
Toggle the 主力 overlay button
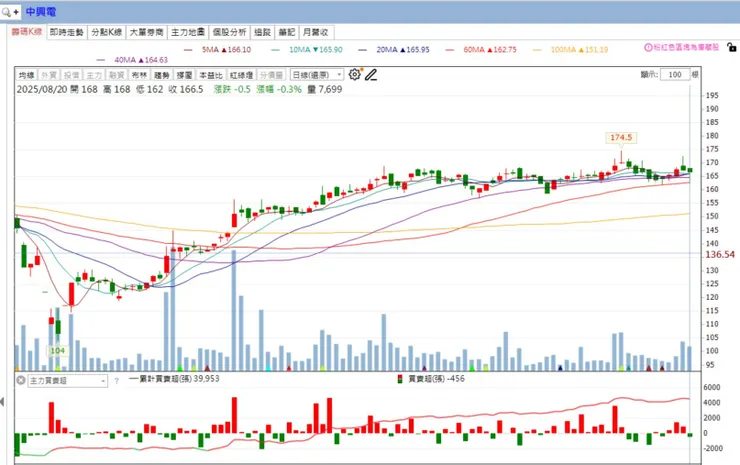point(94,75)
